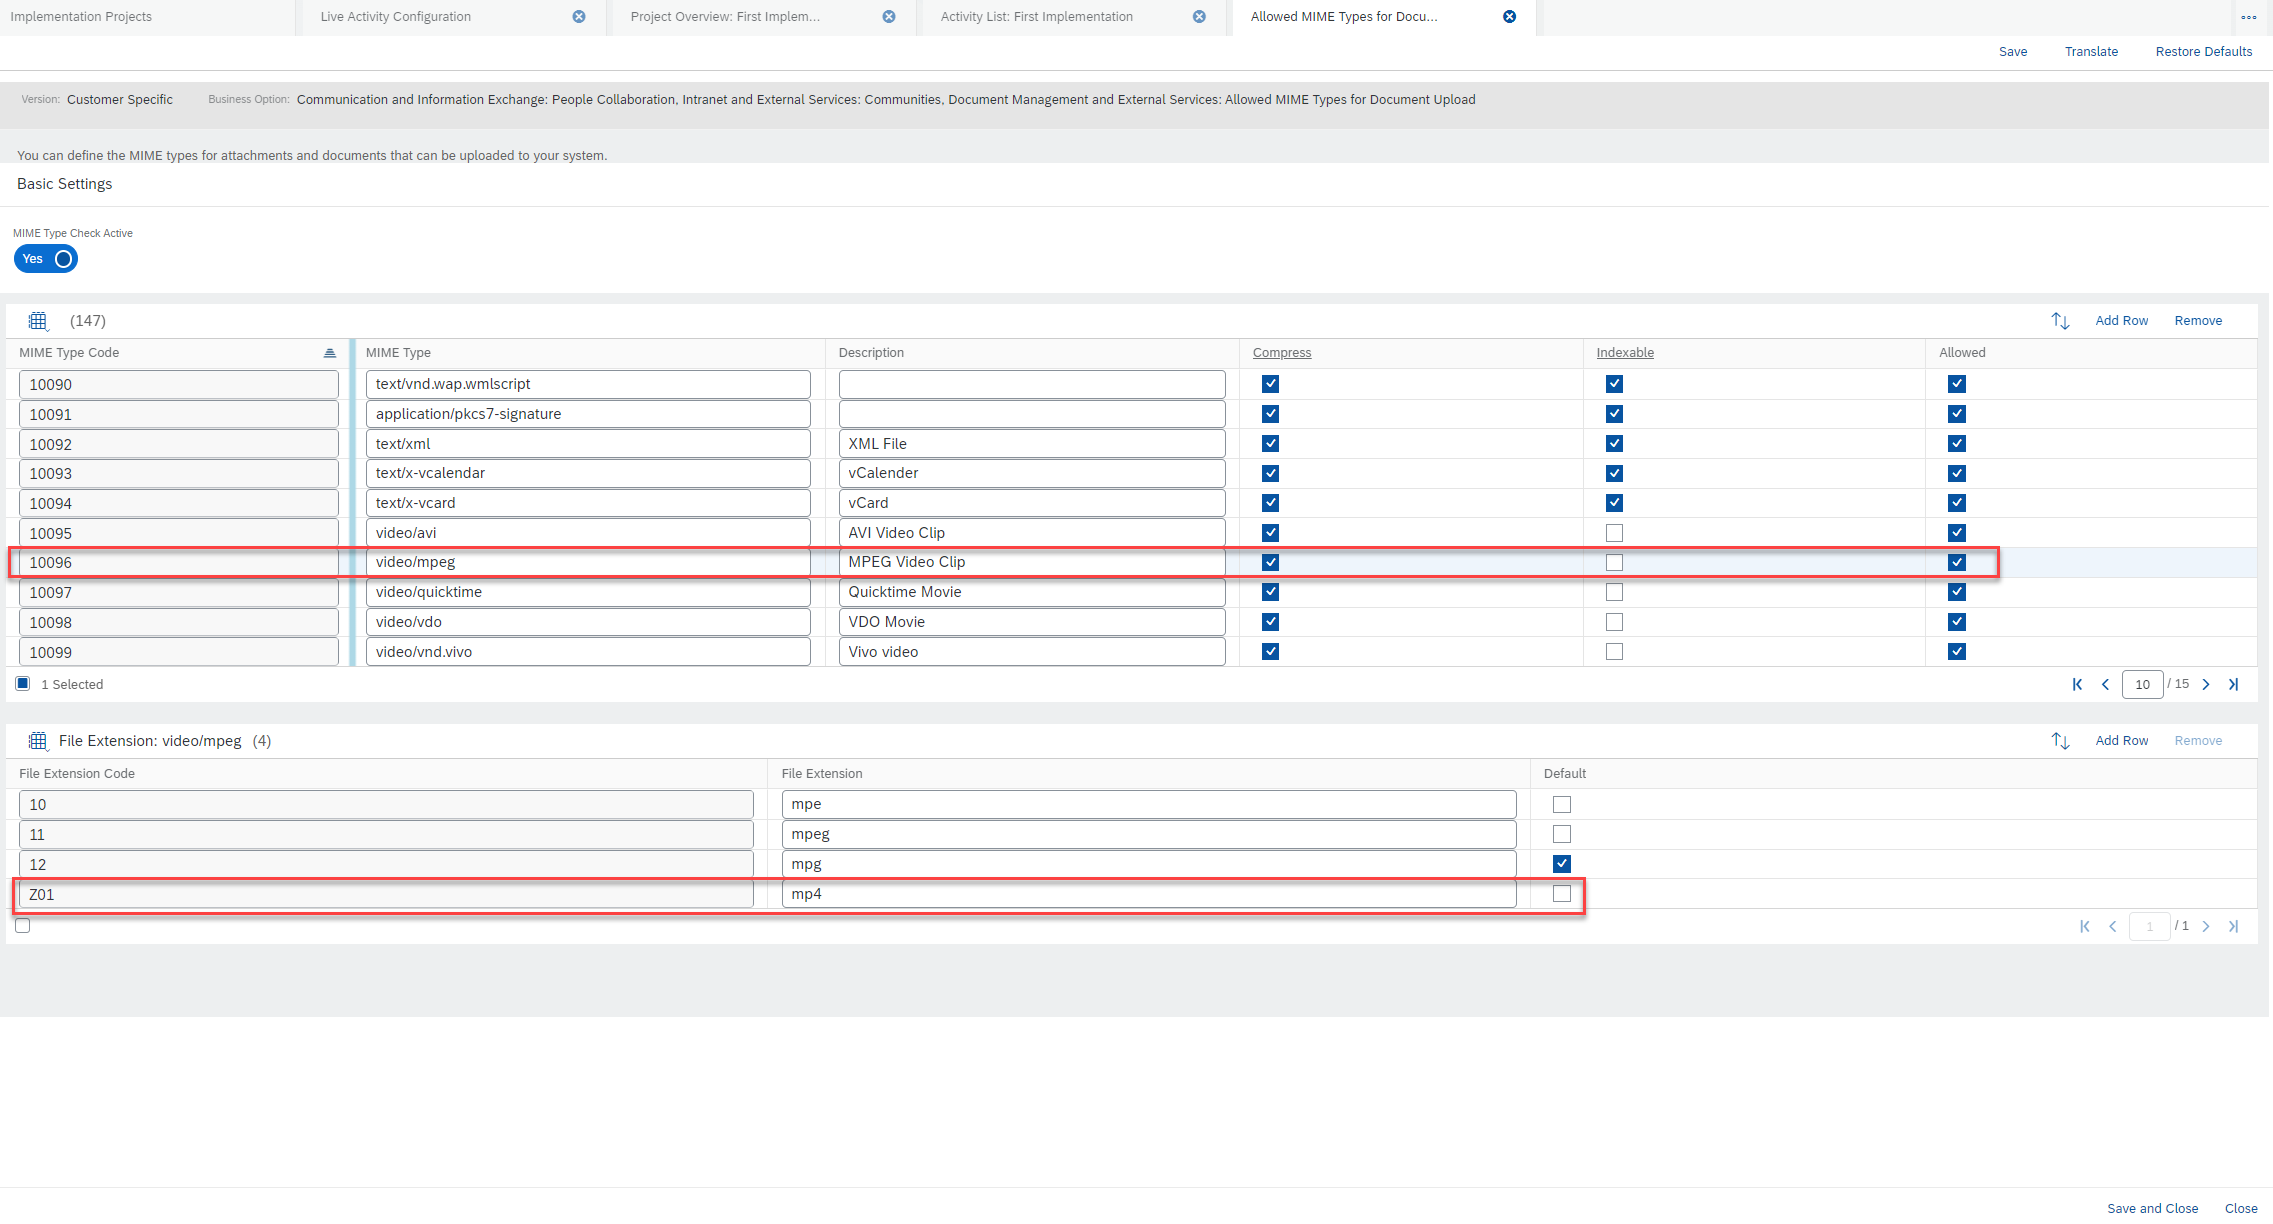Screen dimensions: 2273x1224
Task: Click Save in the top toolbar
Action: click(2013, 52)
